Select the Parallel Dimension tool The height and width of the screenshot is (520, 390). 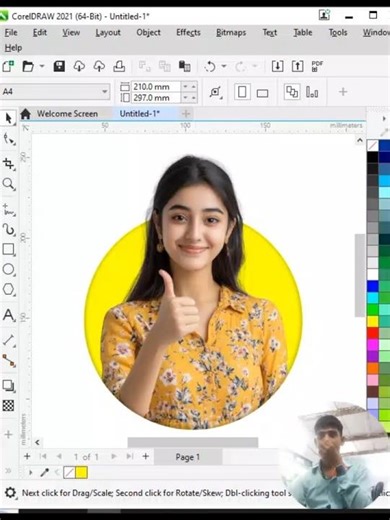tap(8, 340)
